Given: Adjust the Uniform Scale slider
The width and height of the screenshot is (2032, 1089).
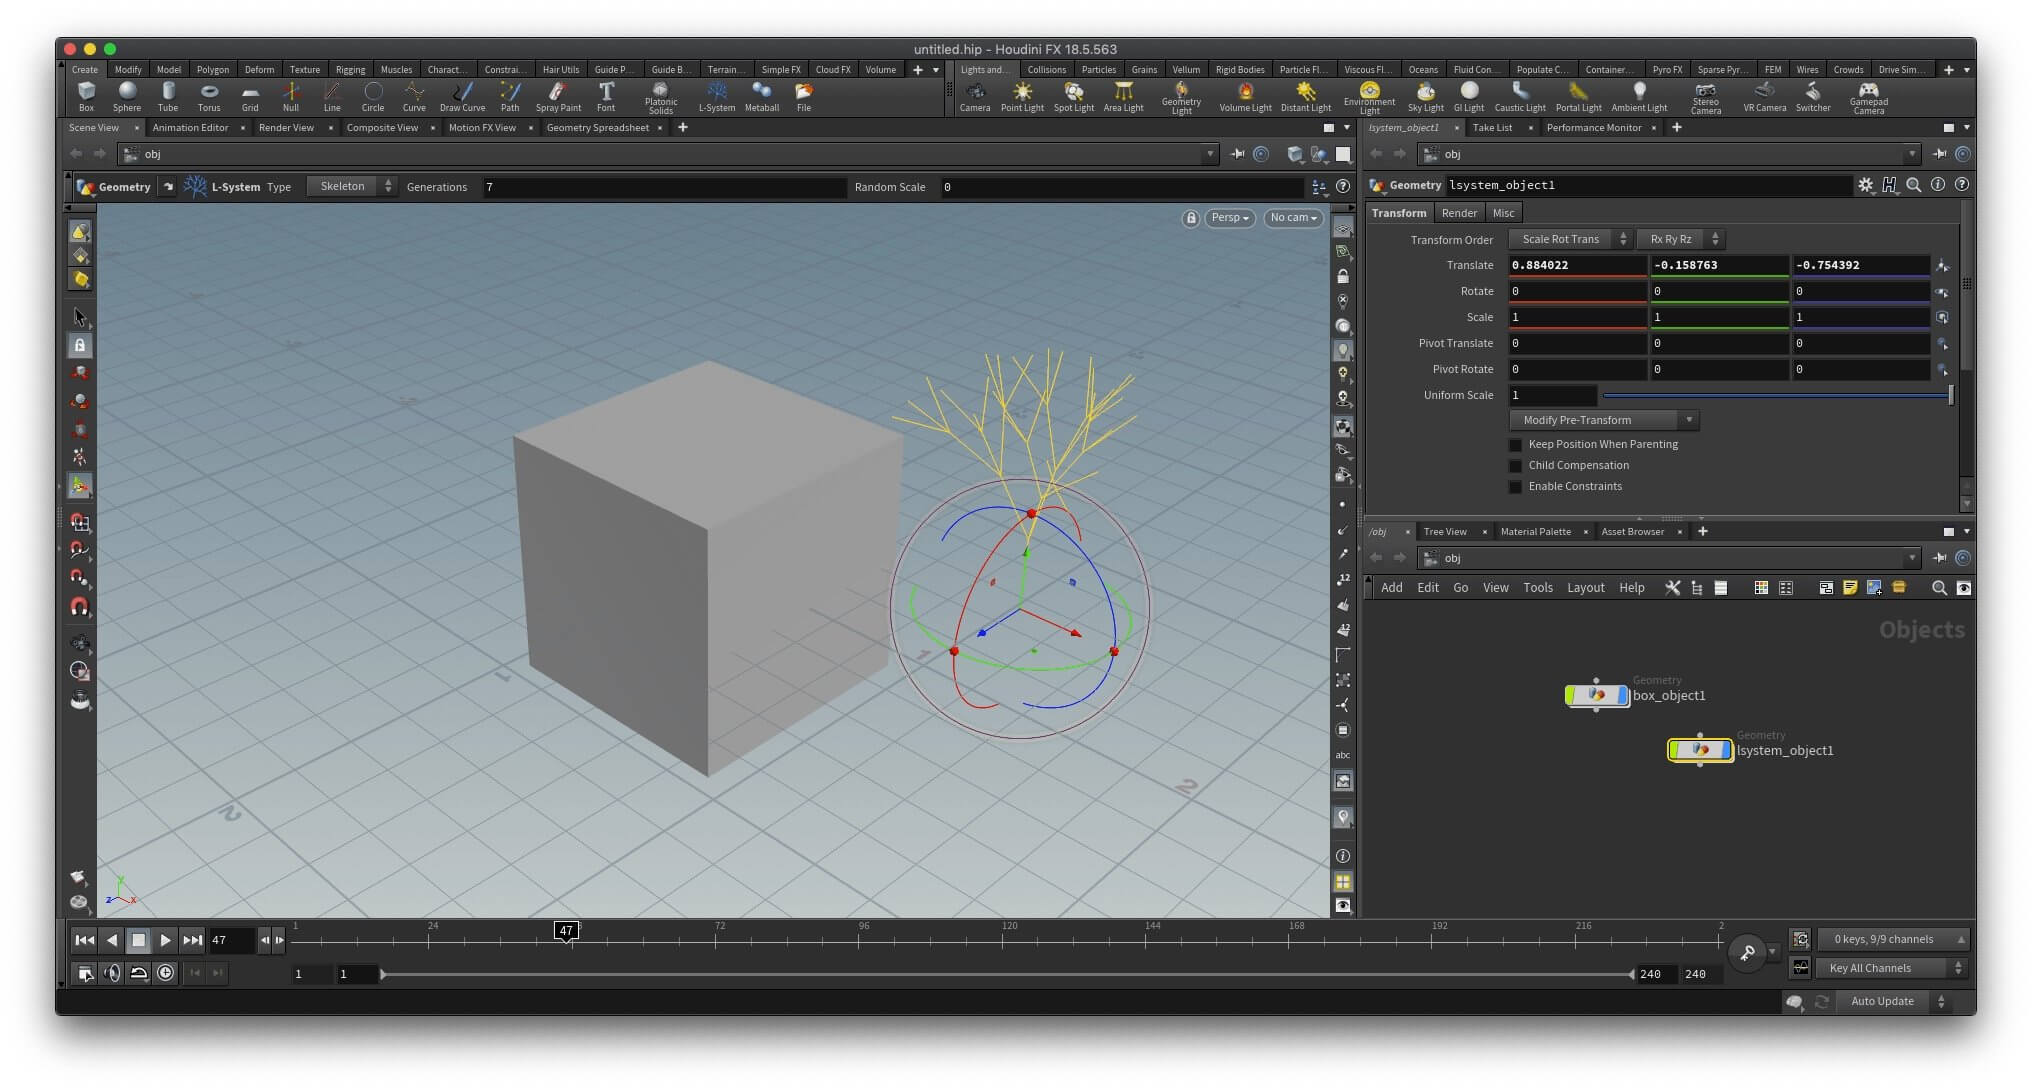Looking at the screenshot, I should [x=1777, y=396].
